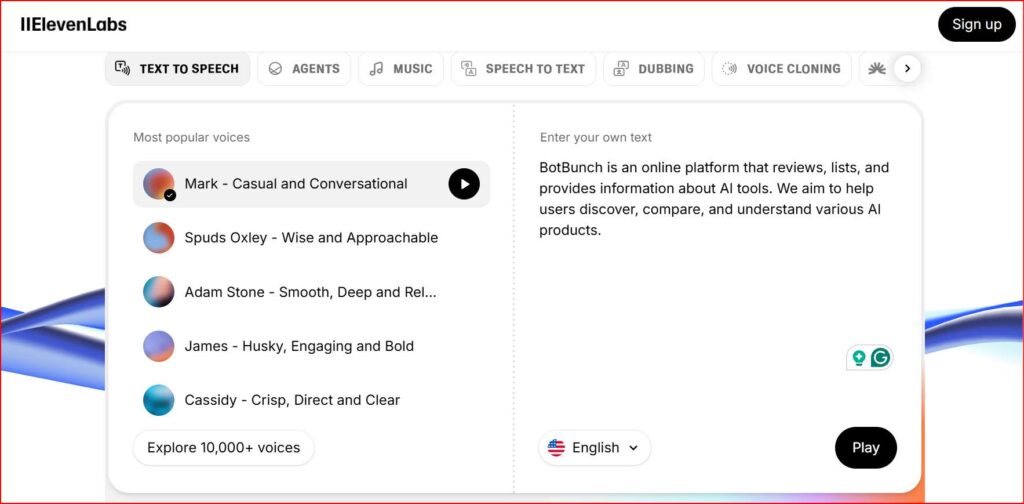Click the ElevenLabs logo
Image resolution: width=1024 pixels, height=504 pixels.
point(74,24)
